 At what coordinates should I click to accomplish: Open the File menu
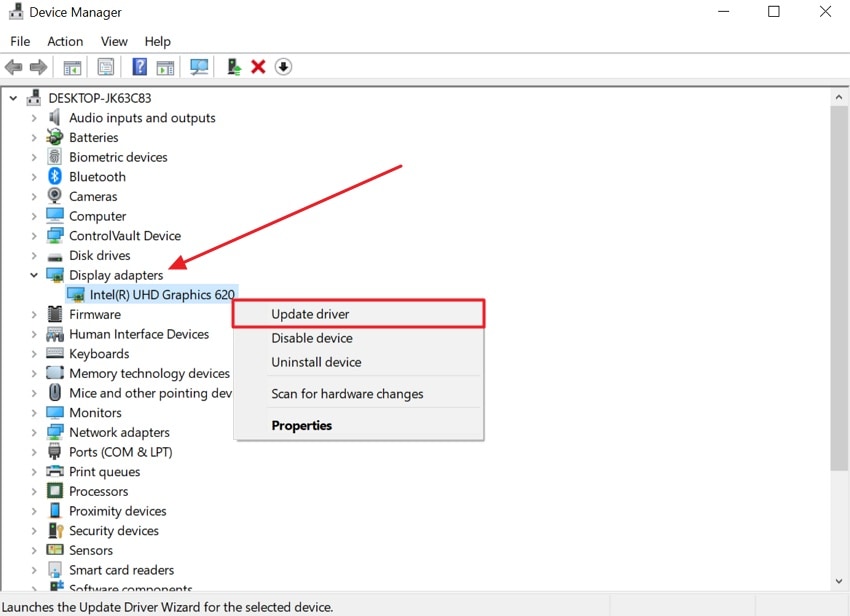coord(20,41)
